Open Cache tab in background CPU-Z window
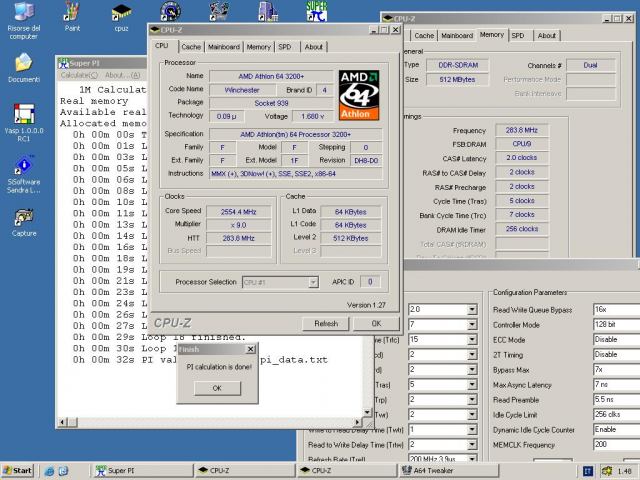 [x=424, y=36]
